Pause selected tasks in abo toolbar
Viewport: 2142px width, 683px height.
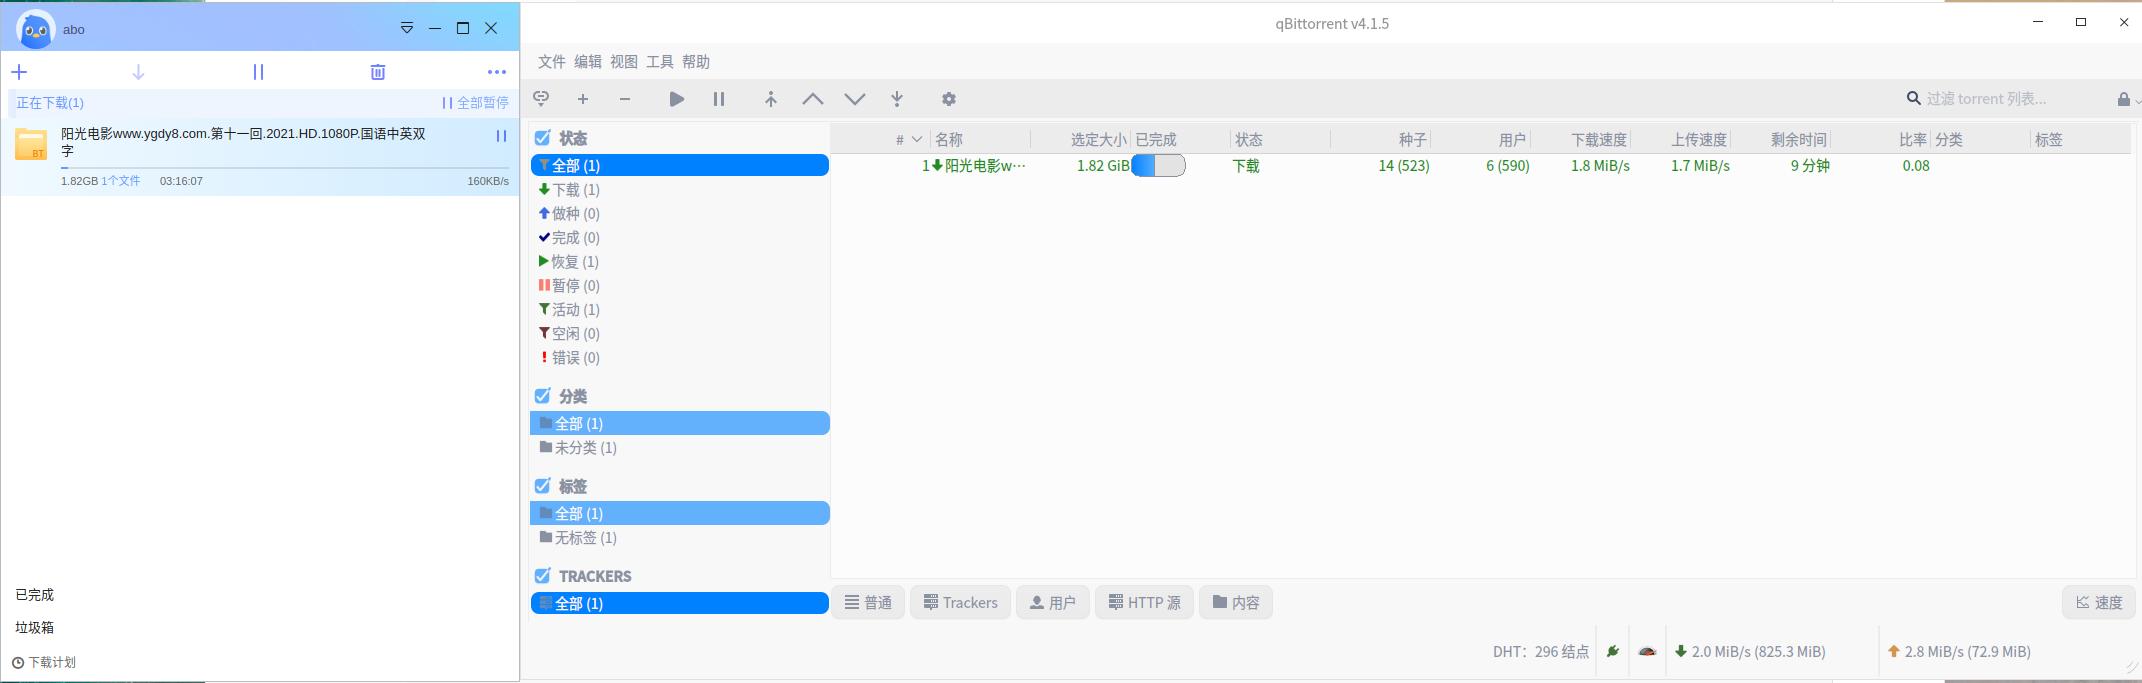click(x=258, y=72)
